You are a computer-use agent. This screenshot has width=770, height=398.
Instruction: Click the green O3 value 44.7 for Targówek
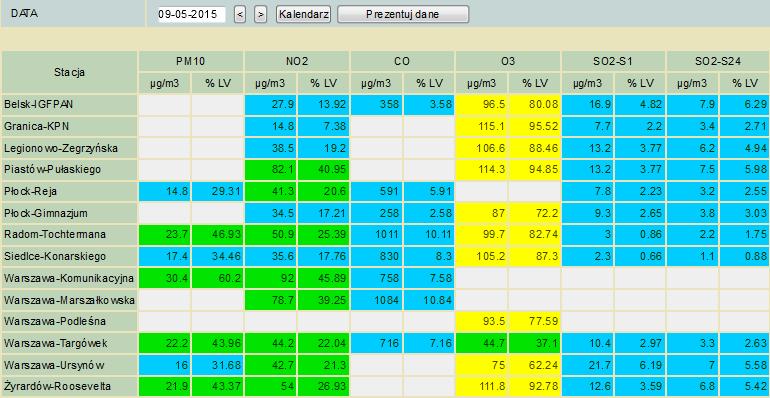click(x=482, y=342)
